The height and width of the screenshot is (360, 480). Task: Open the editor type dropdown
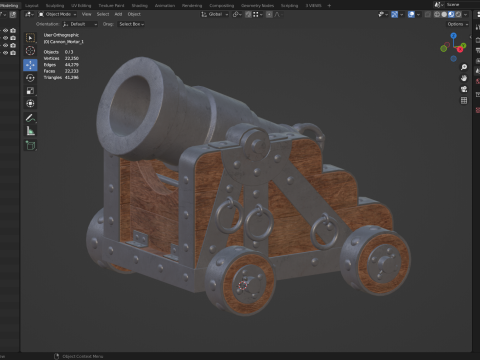click(29, 14)
